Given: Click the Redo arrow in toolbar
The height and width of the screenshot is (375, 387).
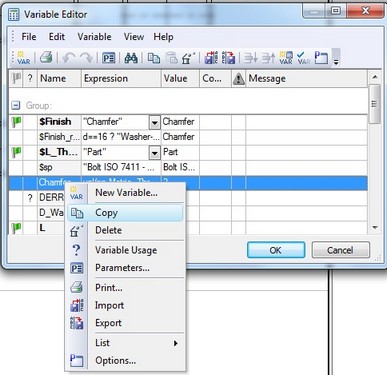Looking at the screenshot, I should tap(86, 58).
